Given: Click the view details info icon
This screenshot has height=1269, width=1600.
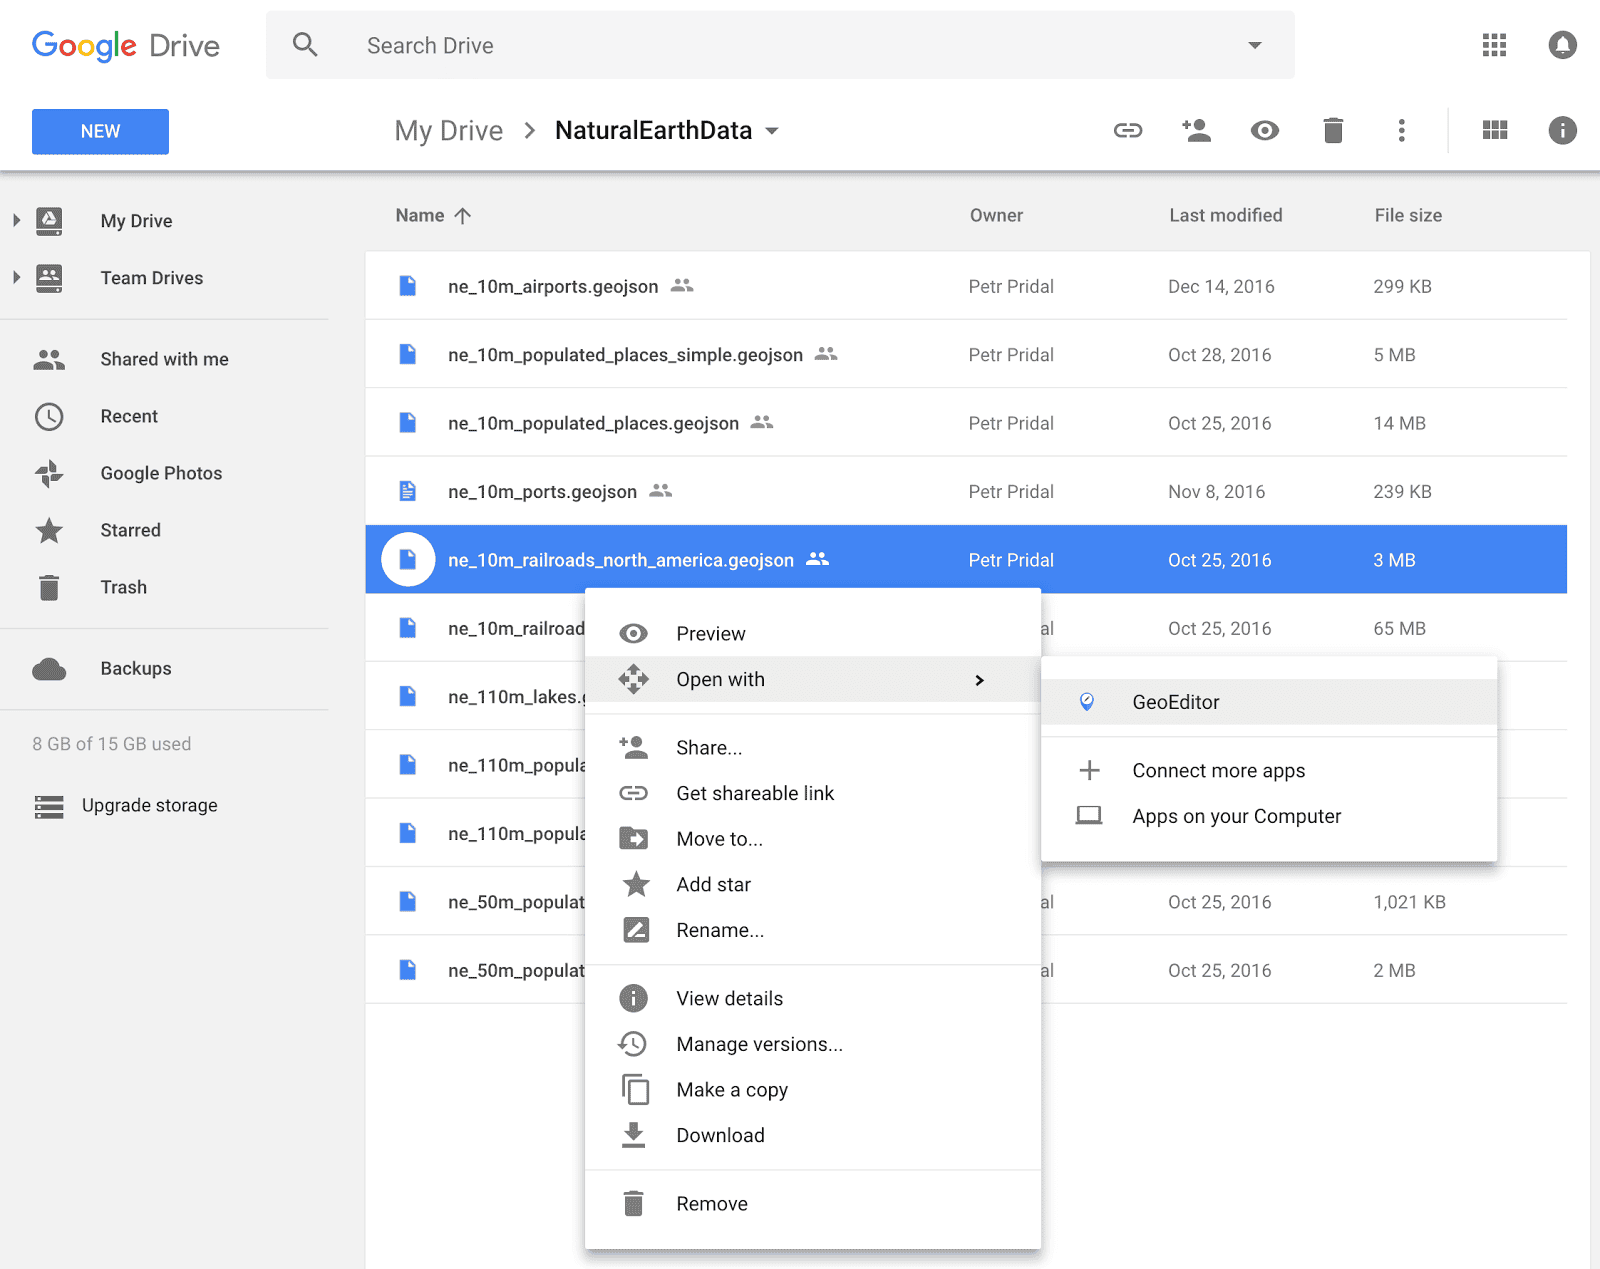Looking at the screenshot, I should coord(1562,131).
